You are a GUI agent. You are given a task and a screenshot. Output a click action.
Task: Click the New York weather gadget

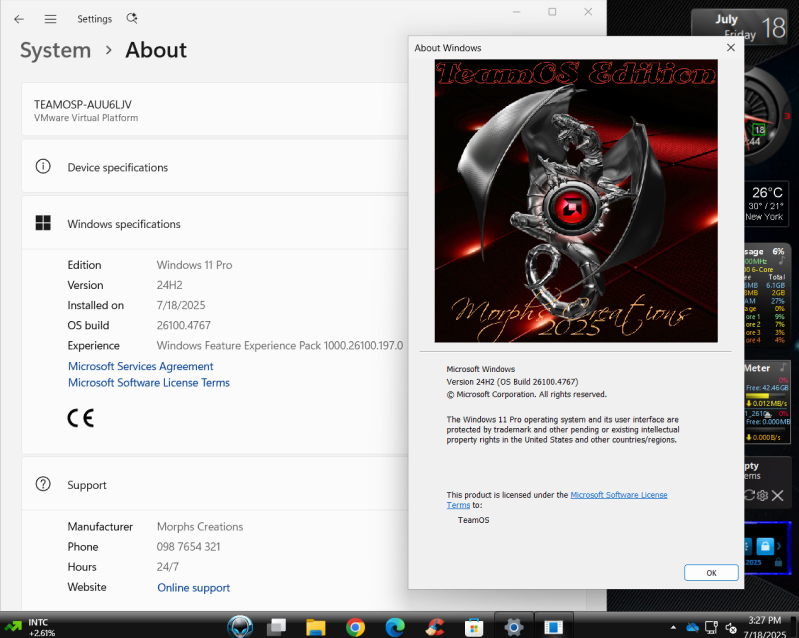pyautogui.click(x=767, y=204)
